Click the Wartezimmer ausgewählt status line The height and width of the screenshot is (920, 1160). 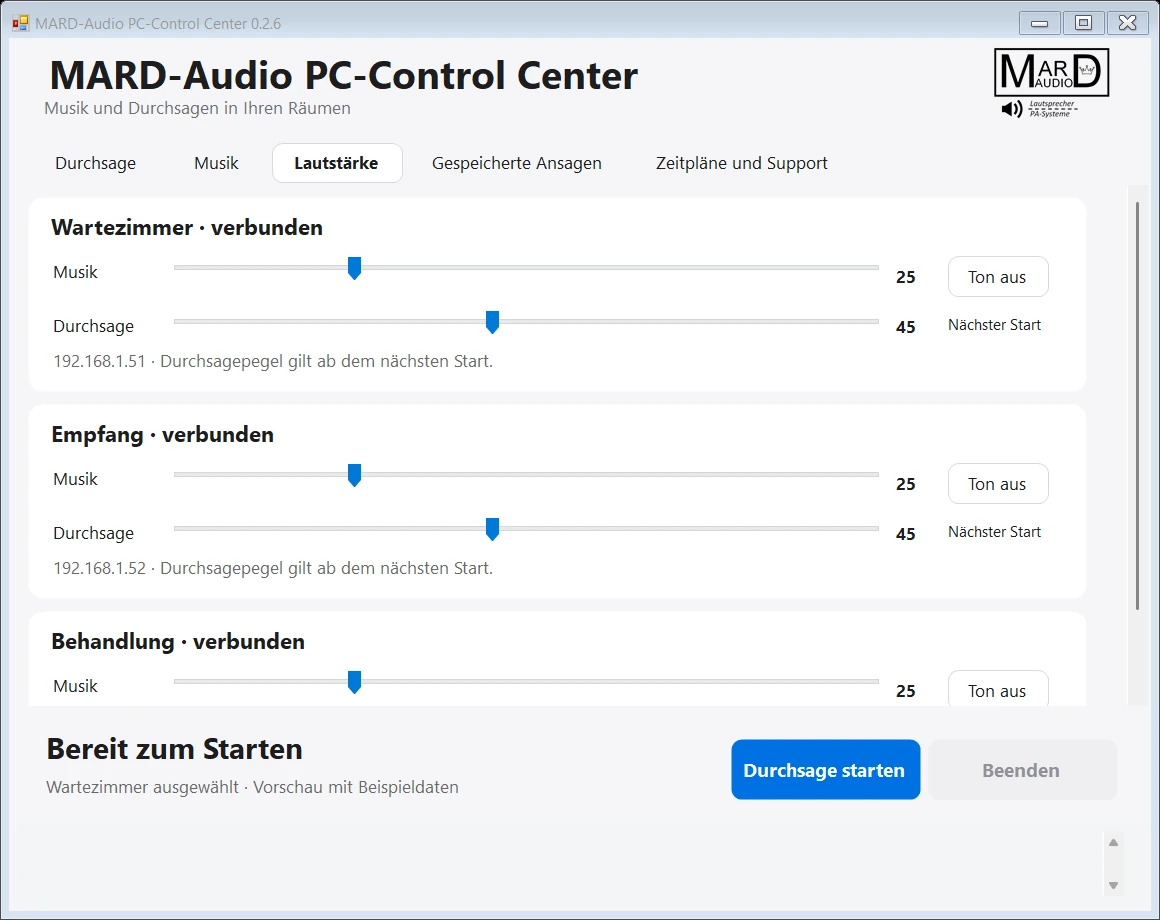click(x=252, y=787)
